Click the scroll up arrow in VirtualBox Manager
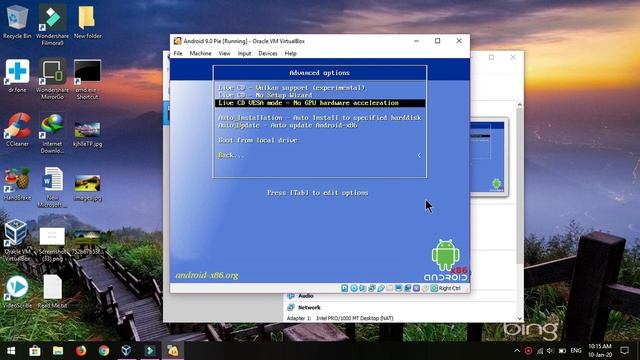This screenshot has height=360, width=640. point(519,105)
